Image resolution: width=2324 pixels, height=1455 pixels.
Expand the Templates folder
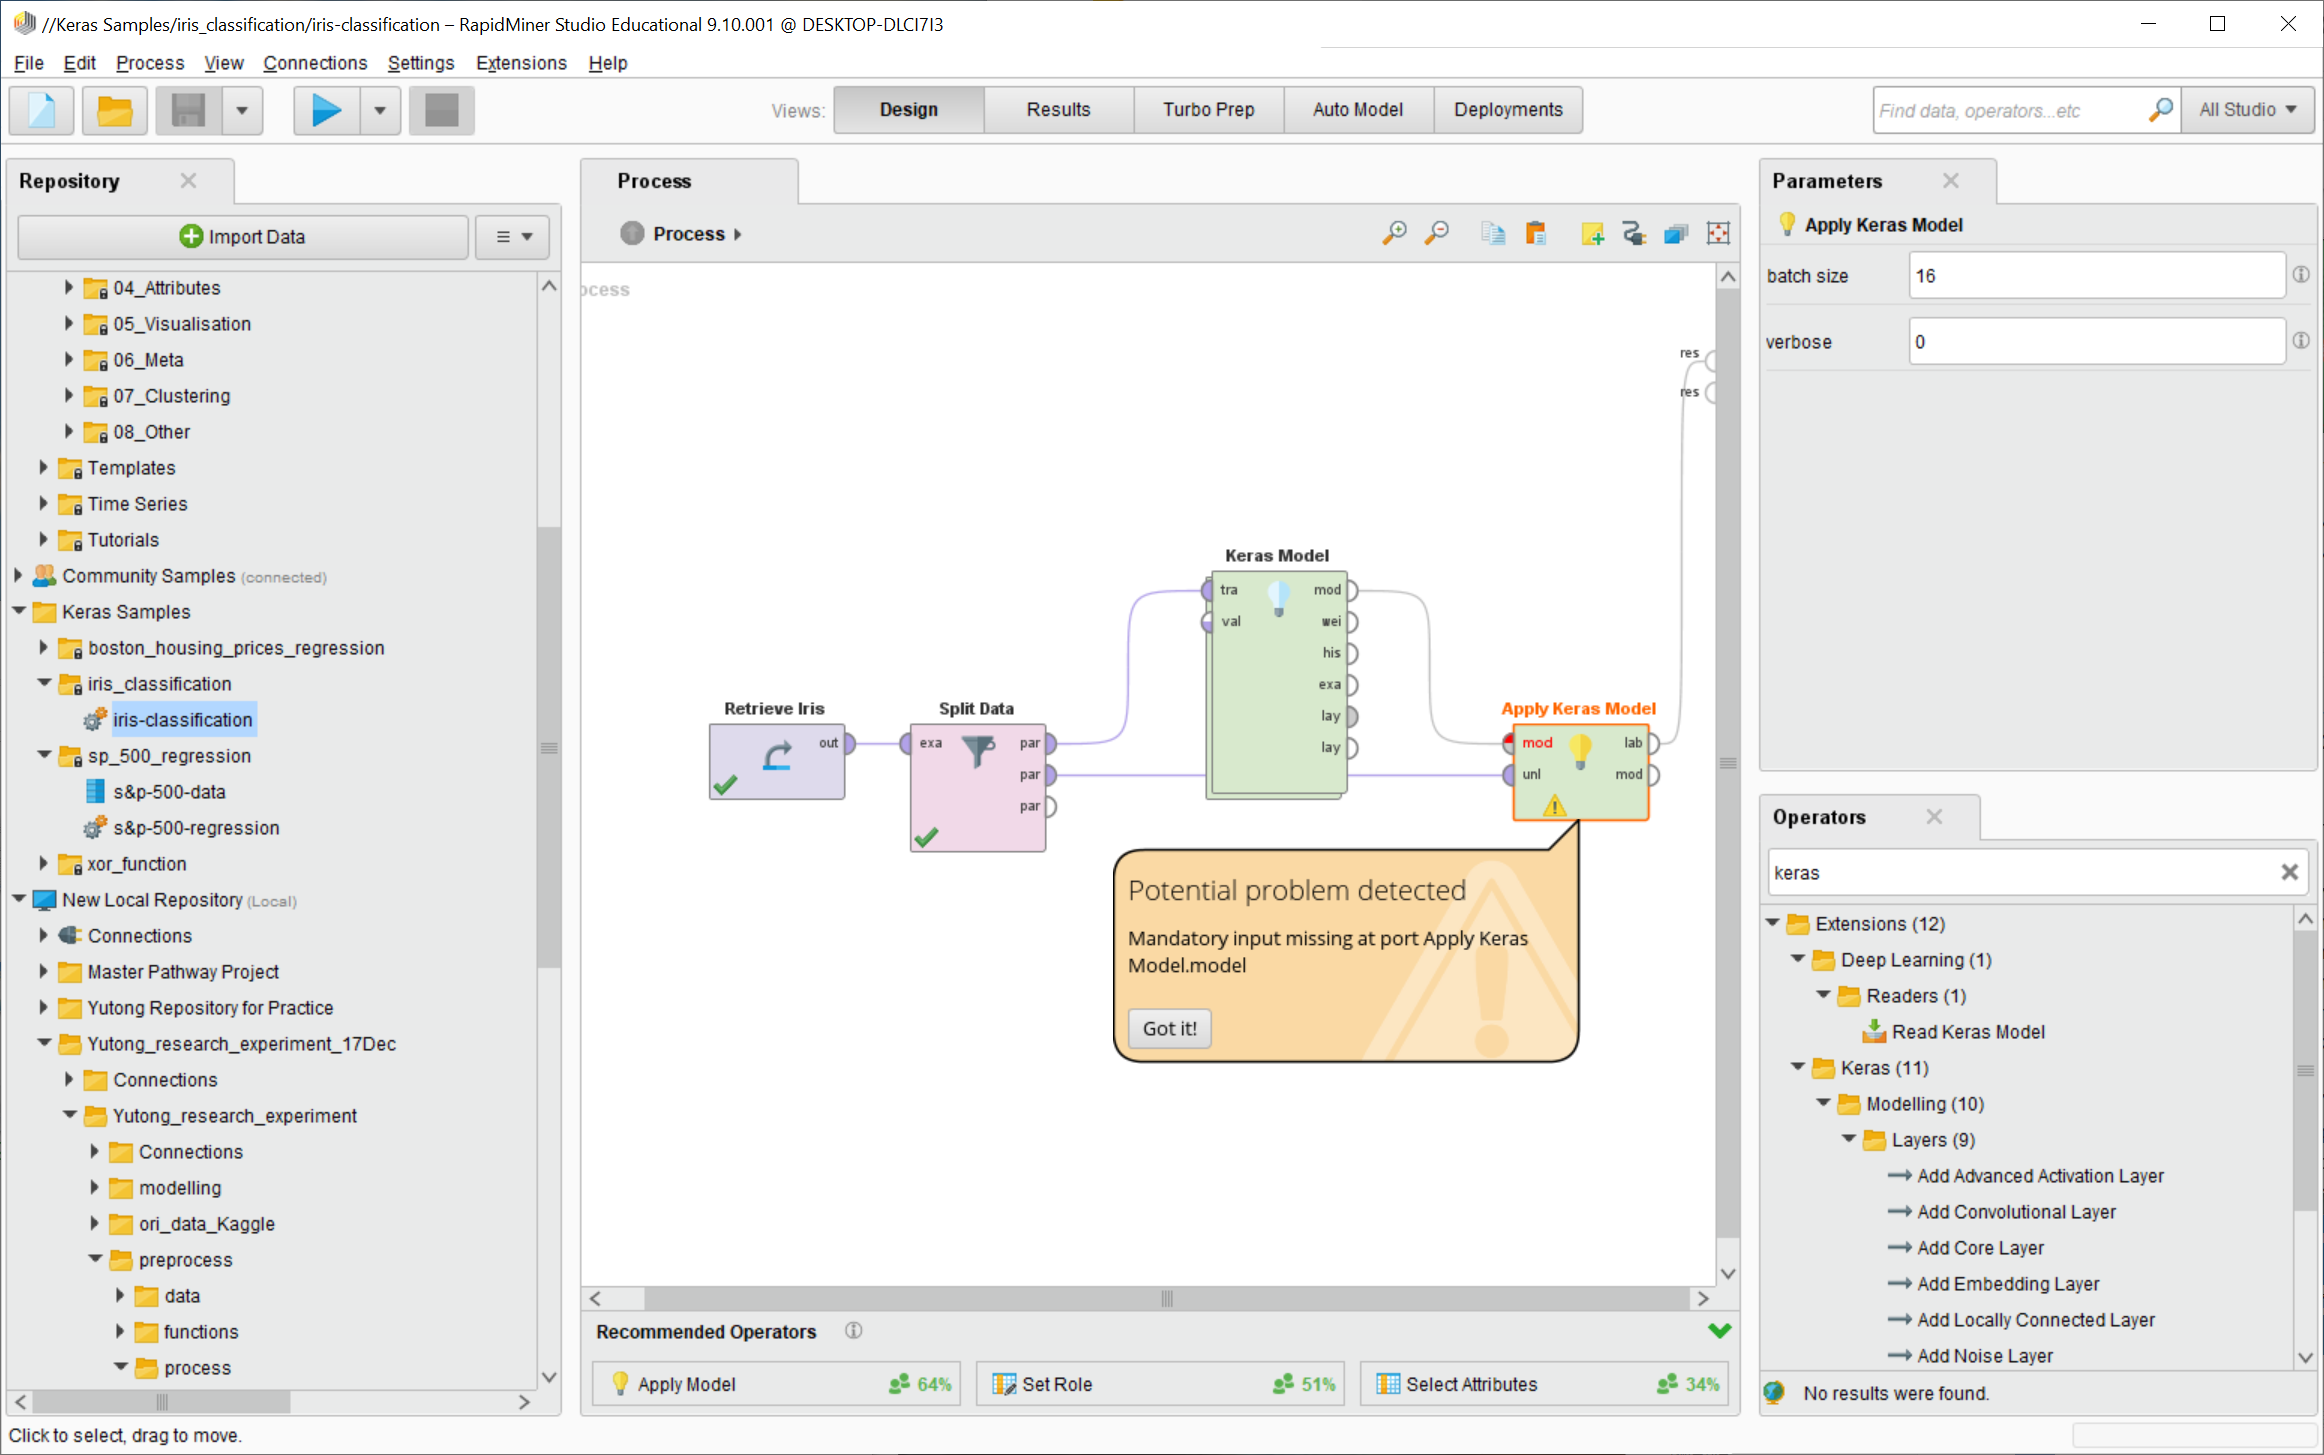(43, 467)
